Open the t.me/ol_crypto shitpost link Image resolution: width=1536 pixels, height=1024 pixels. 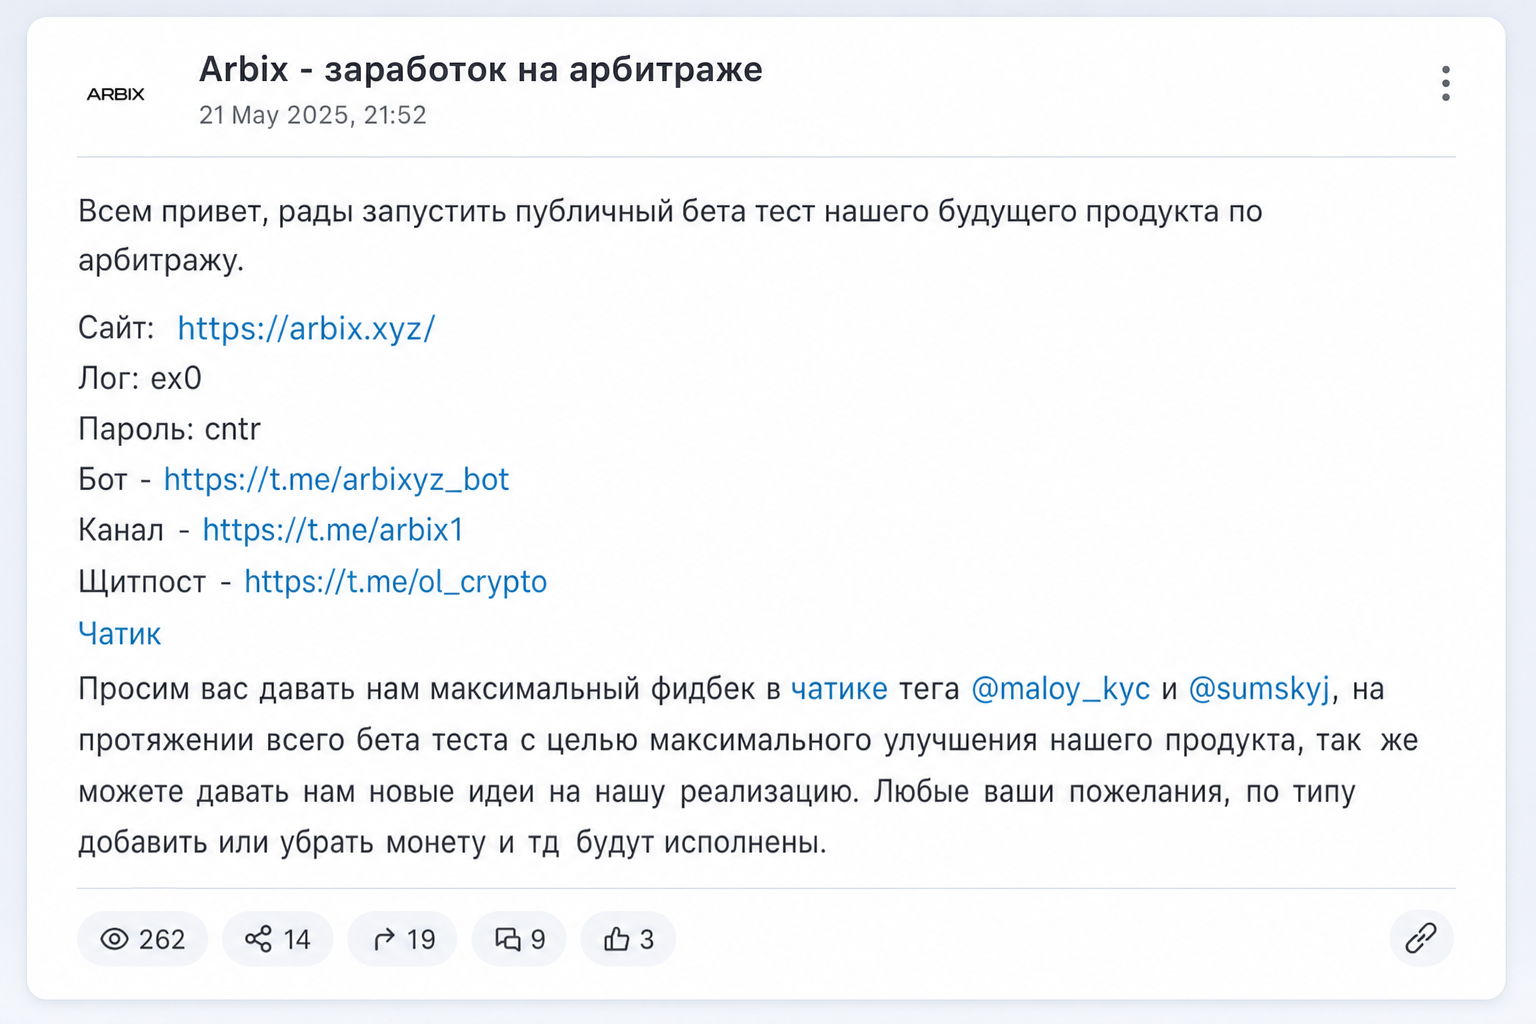(x=395, y=581)
